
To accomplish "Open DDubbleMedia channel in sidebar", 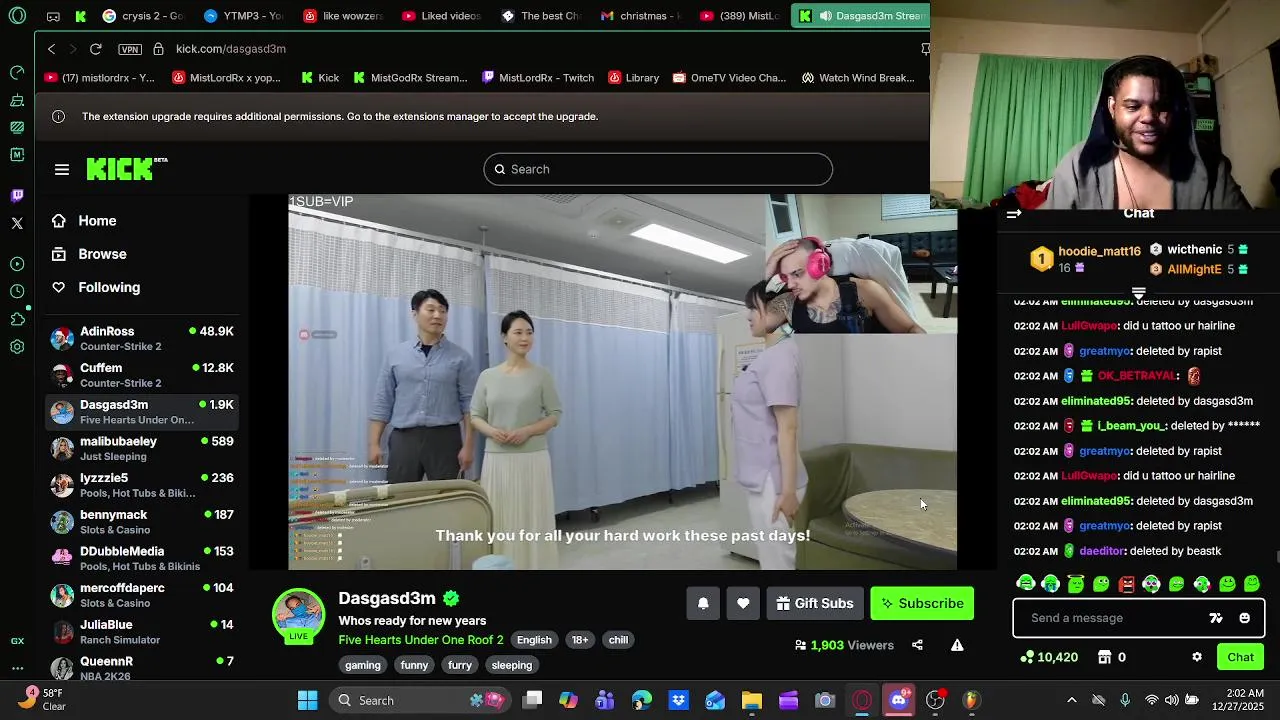I will click(x=142, y=558).
